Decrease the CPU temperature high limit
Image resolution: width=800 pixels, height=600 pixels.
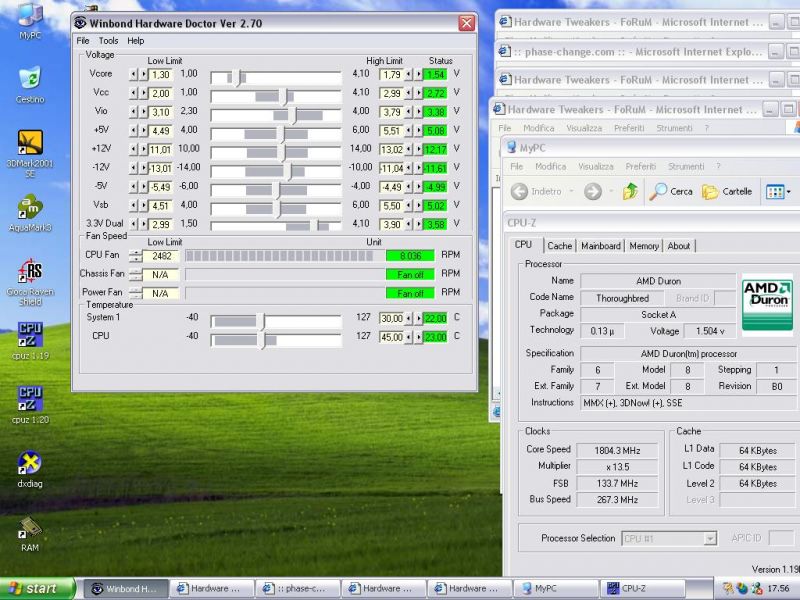pyautogui.click(x=408, y=337)
